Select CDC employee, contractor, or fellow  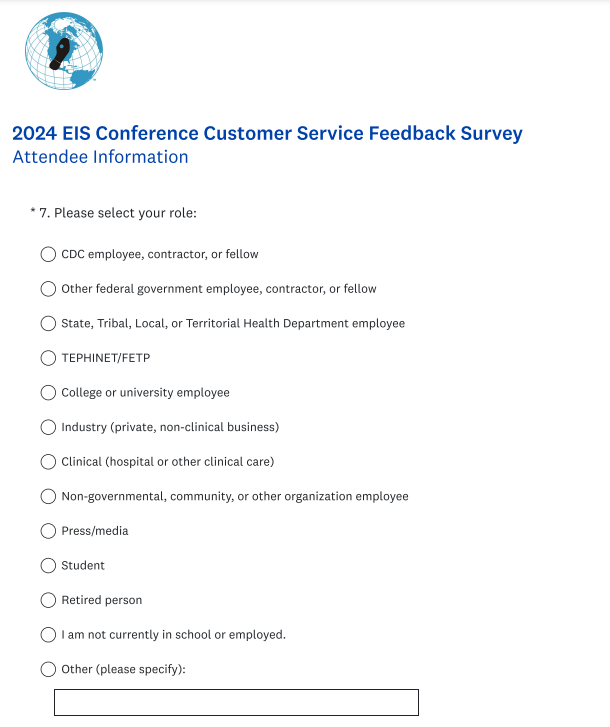pos(48,254)
